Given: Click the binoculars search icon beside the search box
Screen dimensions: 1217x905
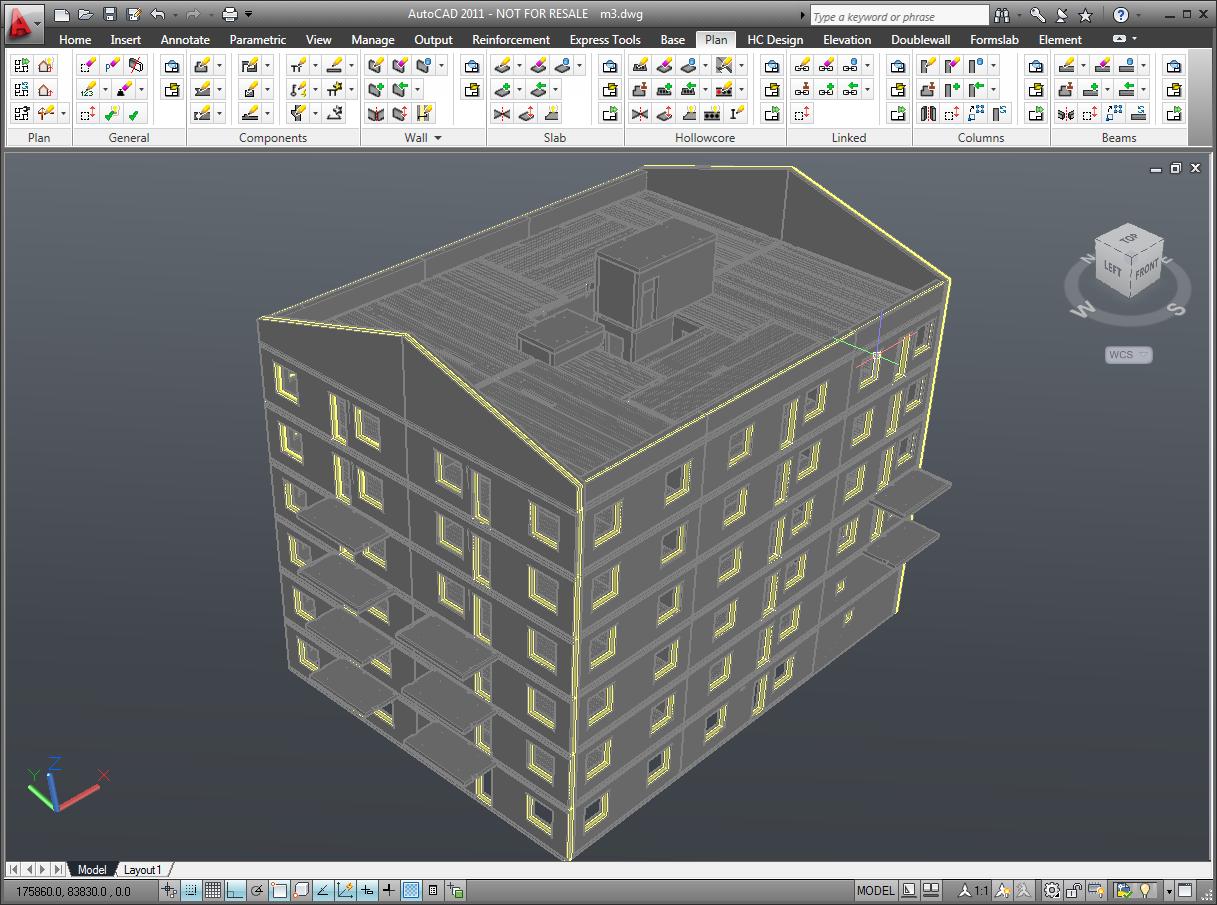Looking at the screenshot, I should [x=1001, y=15].
